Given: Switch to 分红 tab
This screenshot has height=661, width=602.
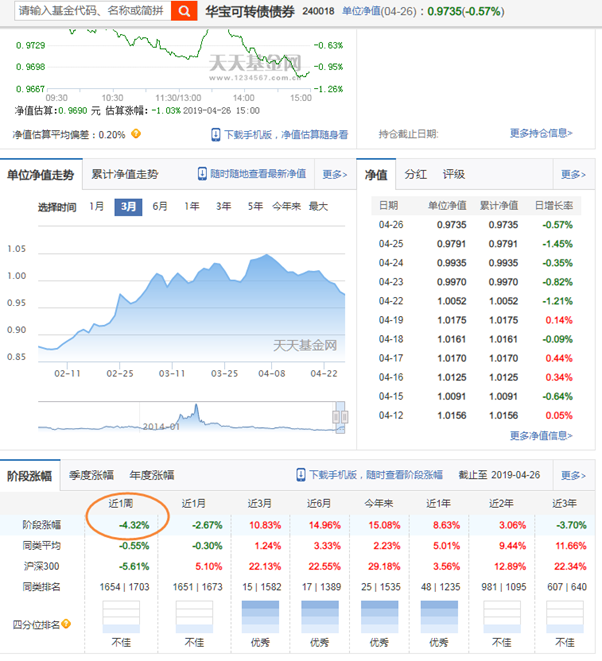Looking at the screenshot, I should [416, 174].
